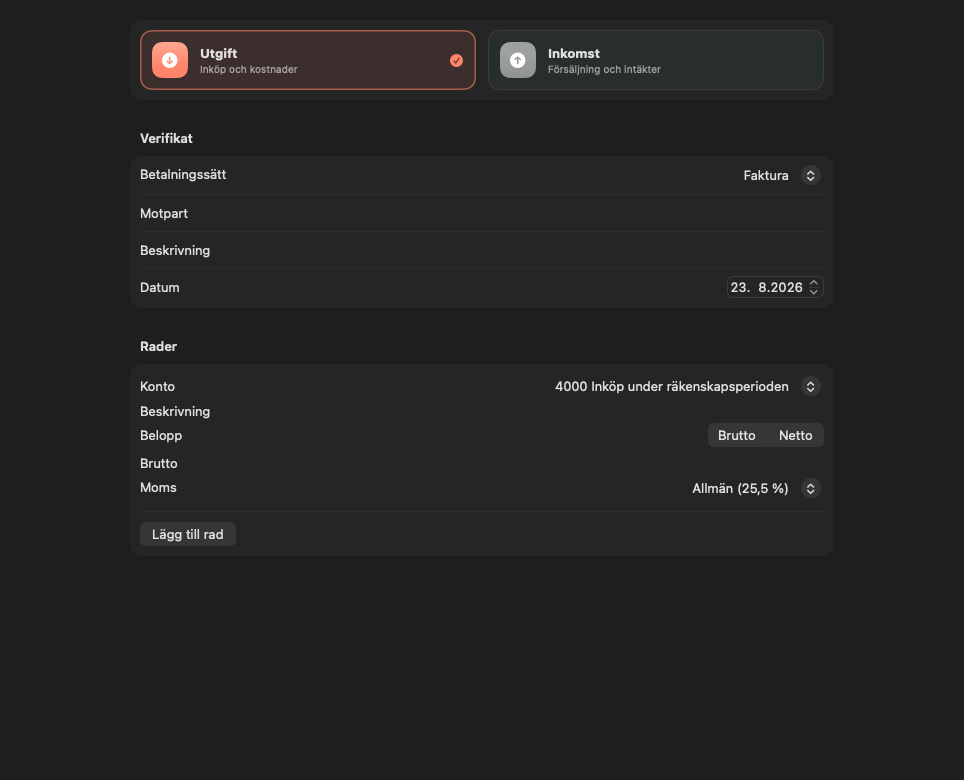Viewport: 964px width, 780px height.
Task: Click the Verifikat section heading
Action: pyautogui.click(x=166, y=138)
